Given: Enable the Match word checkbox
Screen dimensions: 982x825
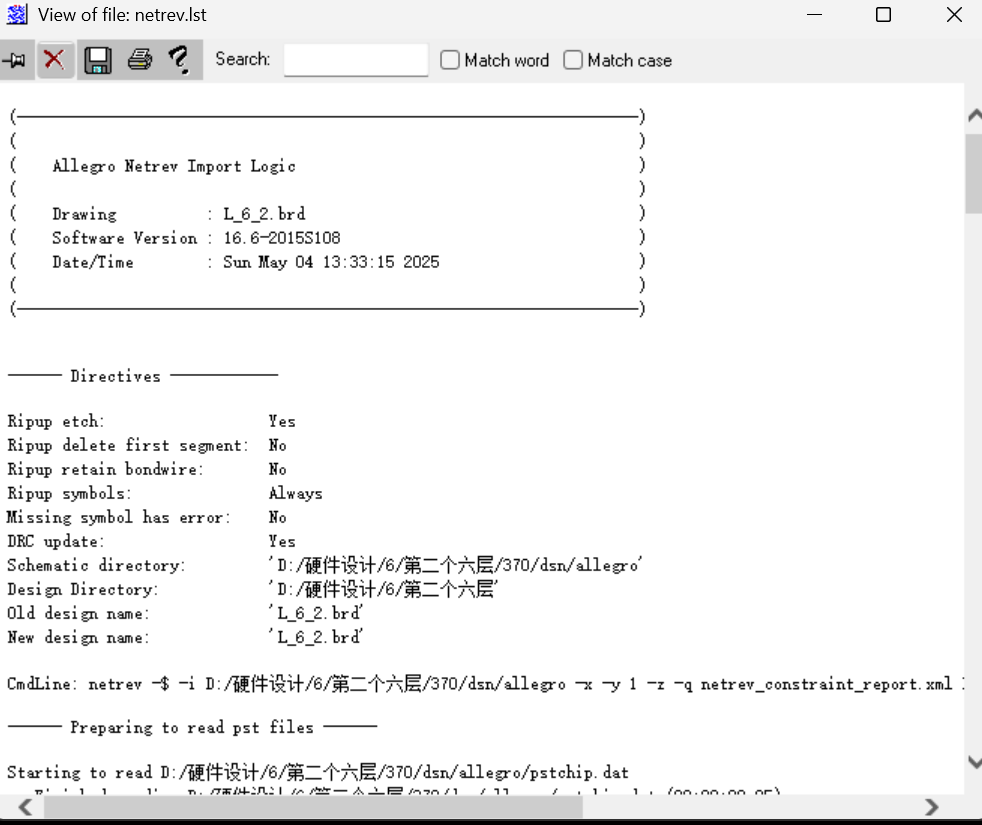Looking at the screenshot, I should point(450,60).
